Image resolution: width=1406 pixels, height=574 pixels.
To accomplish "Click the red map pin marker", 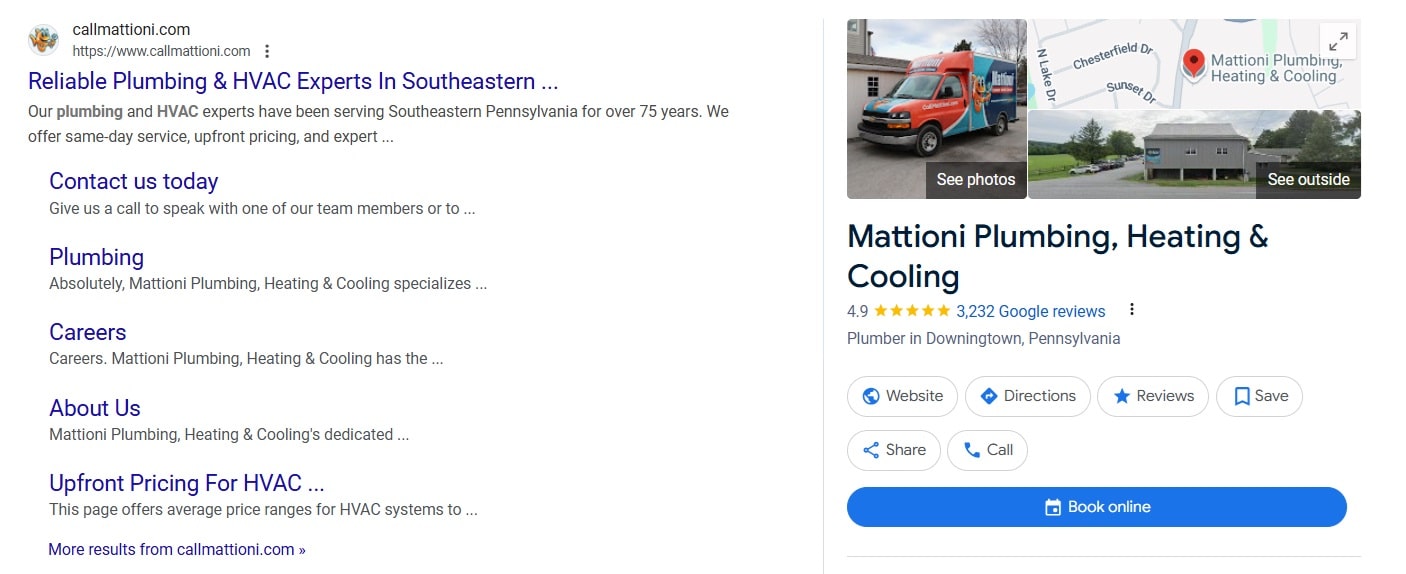I will click(x=1193, y=64).
